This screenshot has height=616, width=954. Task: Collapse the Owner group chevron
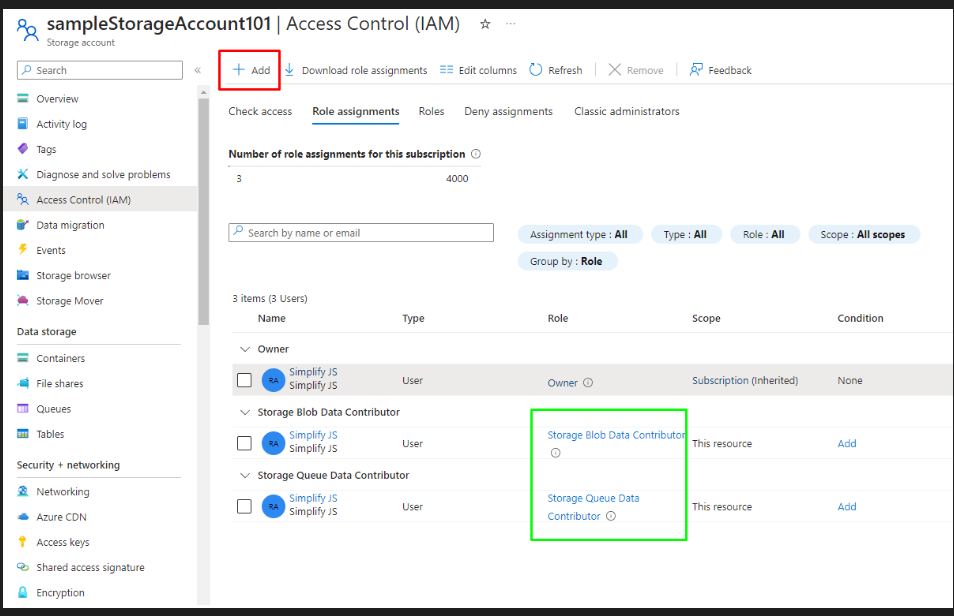click(x=245, y=349)
